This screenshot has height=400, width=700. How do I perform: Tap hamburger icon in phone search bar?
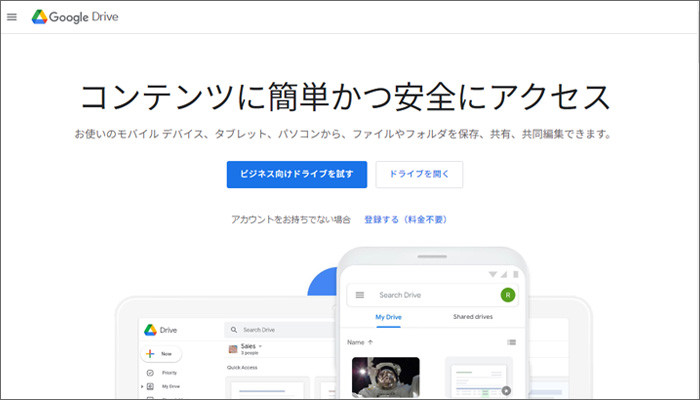click(360, 295)
